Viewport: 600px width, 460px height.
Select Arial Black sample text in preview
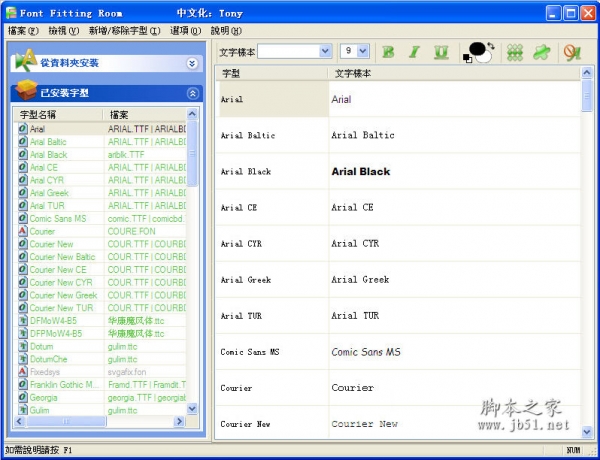point(361,171)
